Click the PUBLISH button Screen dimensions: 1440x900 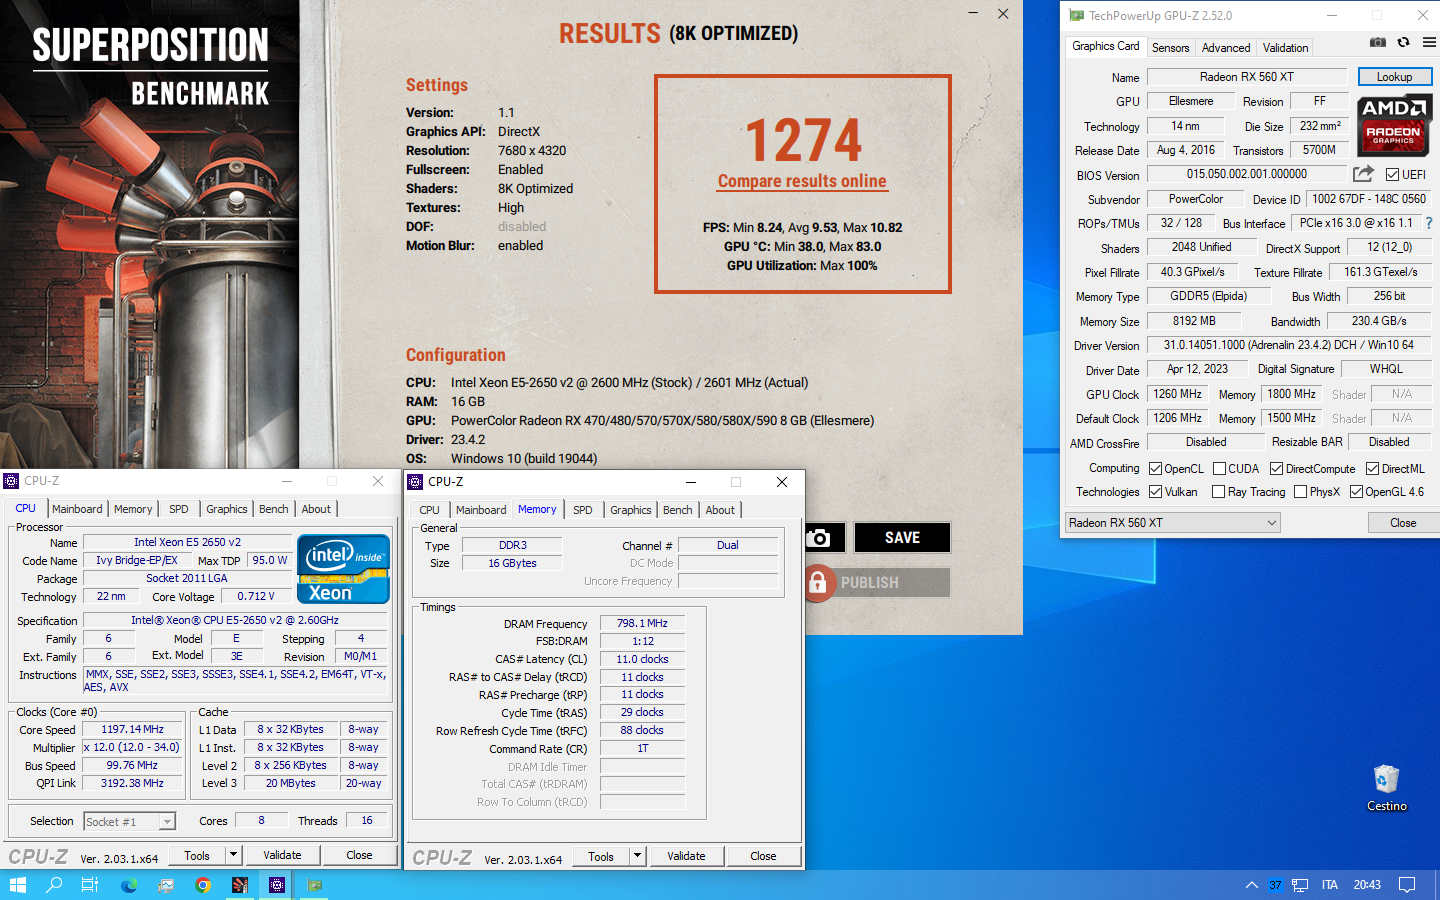tap(877, 582)
